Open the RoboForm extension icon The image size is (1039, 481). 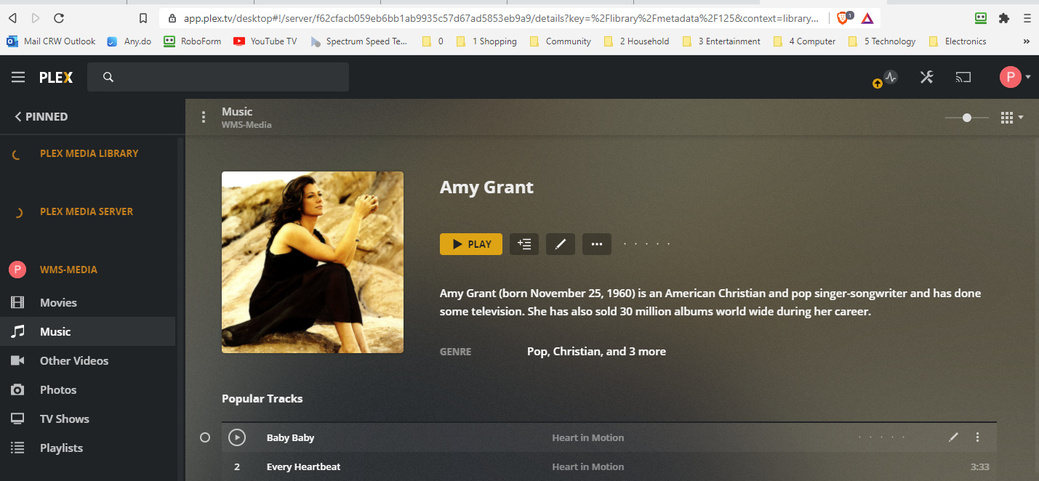point(981,19)
